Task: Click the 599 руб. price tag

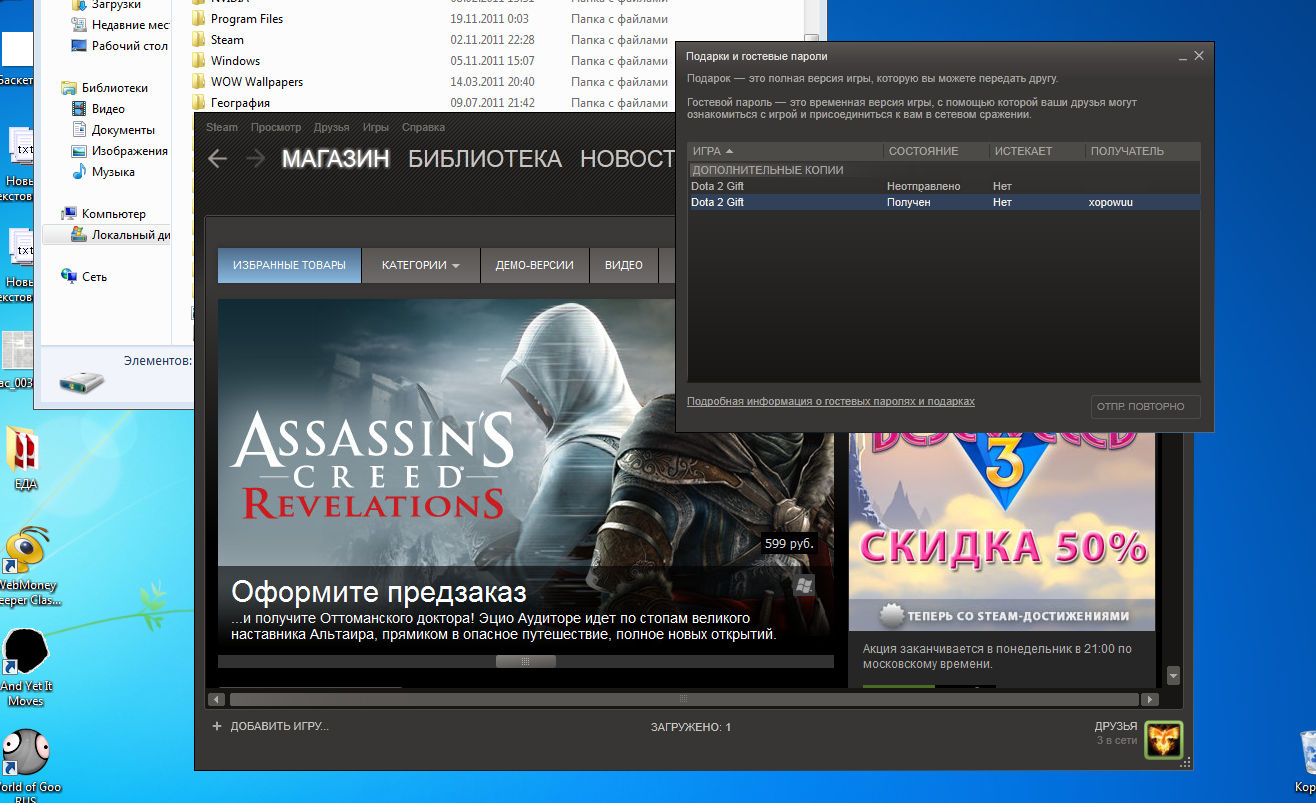Action: (x=790, y=544)
